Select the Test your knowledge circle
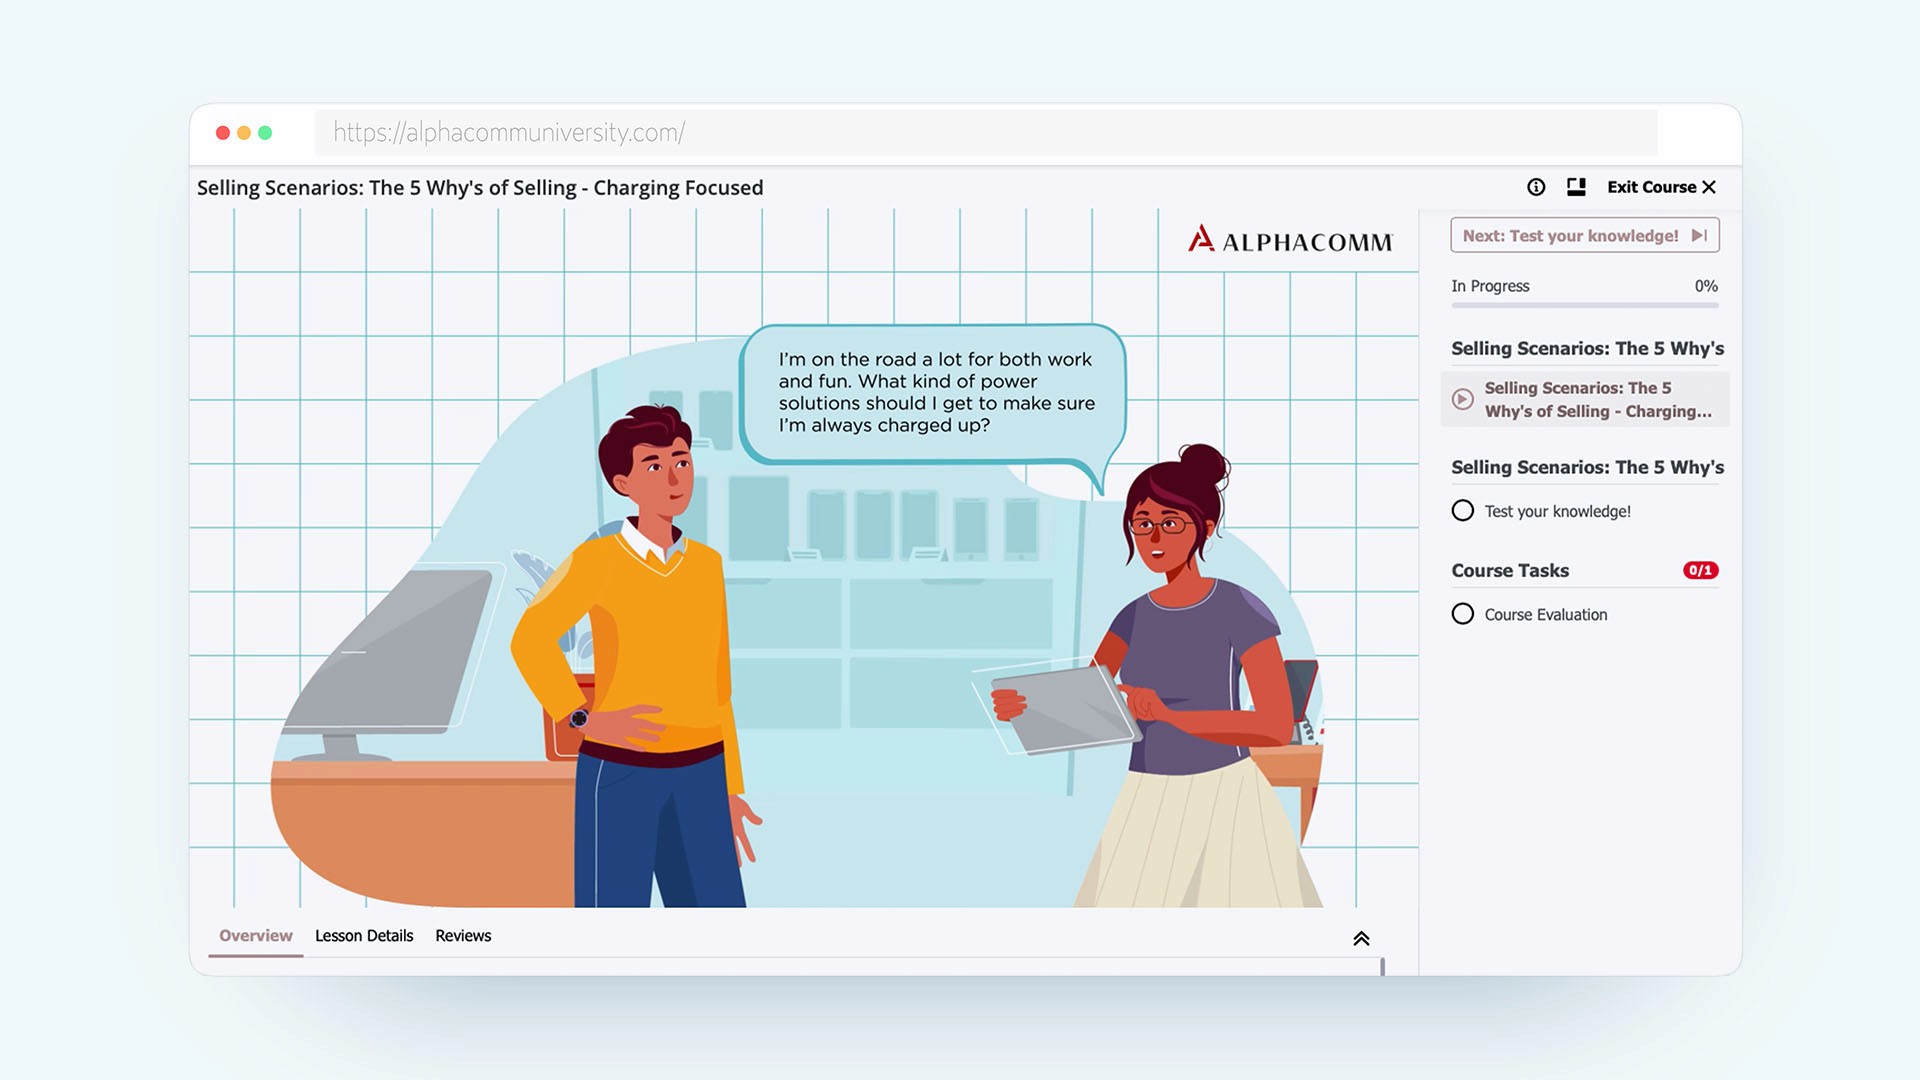Viewport: 1920px width, 1080px height. pos(1463,511)
